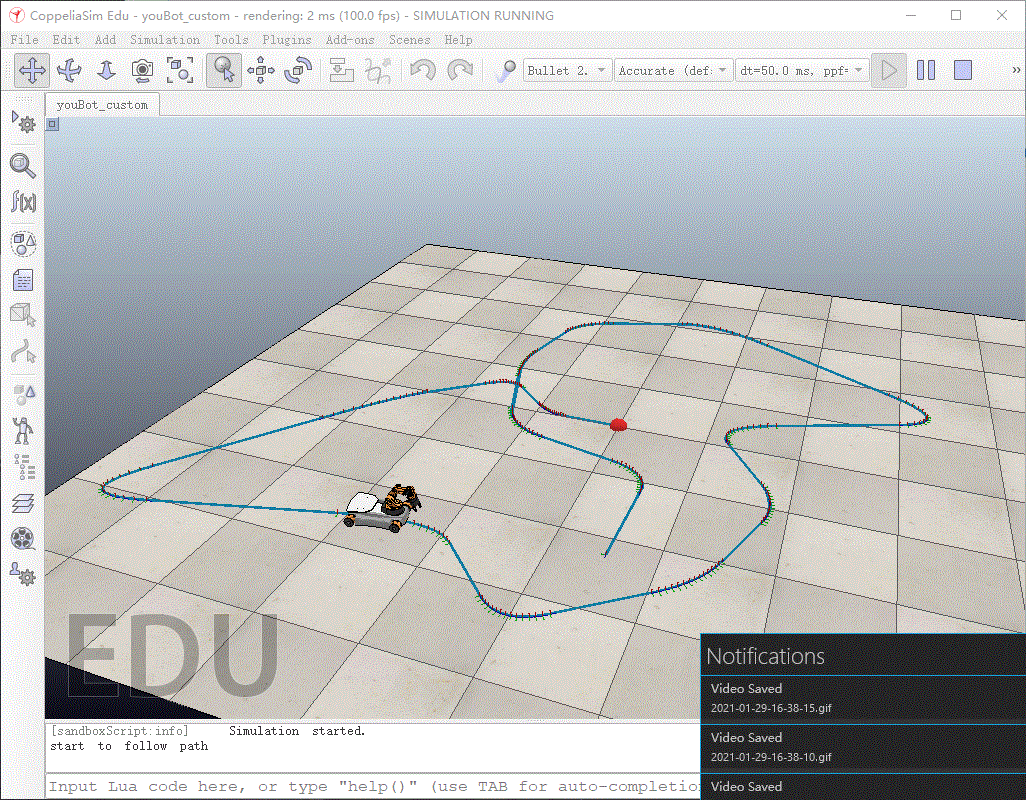Toggle the object rotate tool
The height and width of the screenshot is (800, 1026).
tap(298, 70)
